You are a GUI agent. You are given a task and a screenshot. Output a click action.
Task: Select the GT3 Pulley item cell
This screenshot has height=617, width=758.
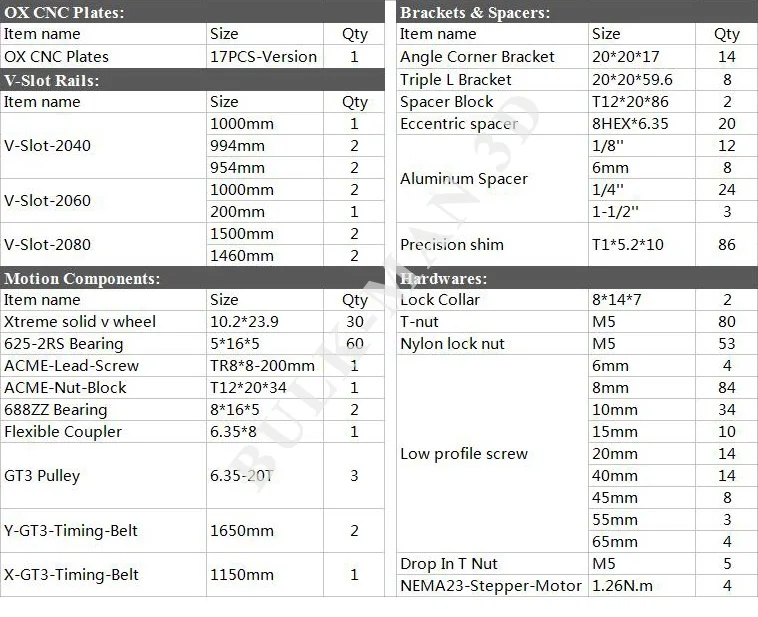click(103, 475)
